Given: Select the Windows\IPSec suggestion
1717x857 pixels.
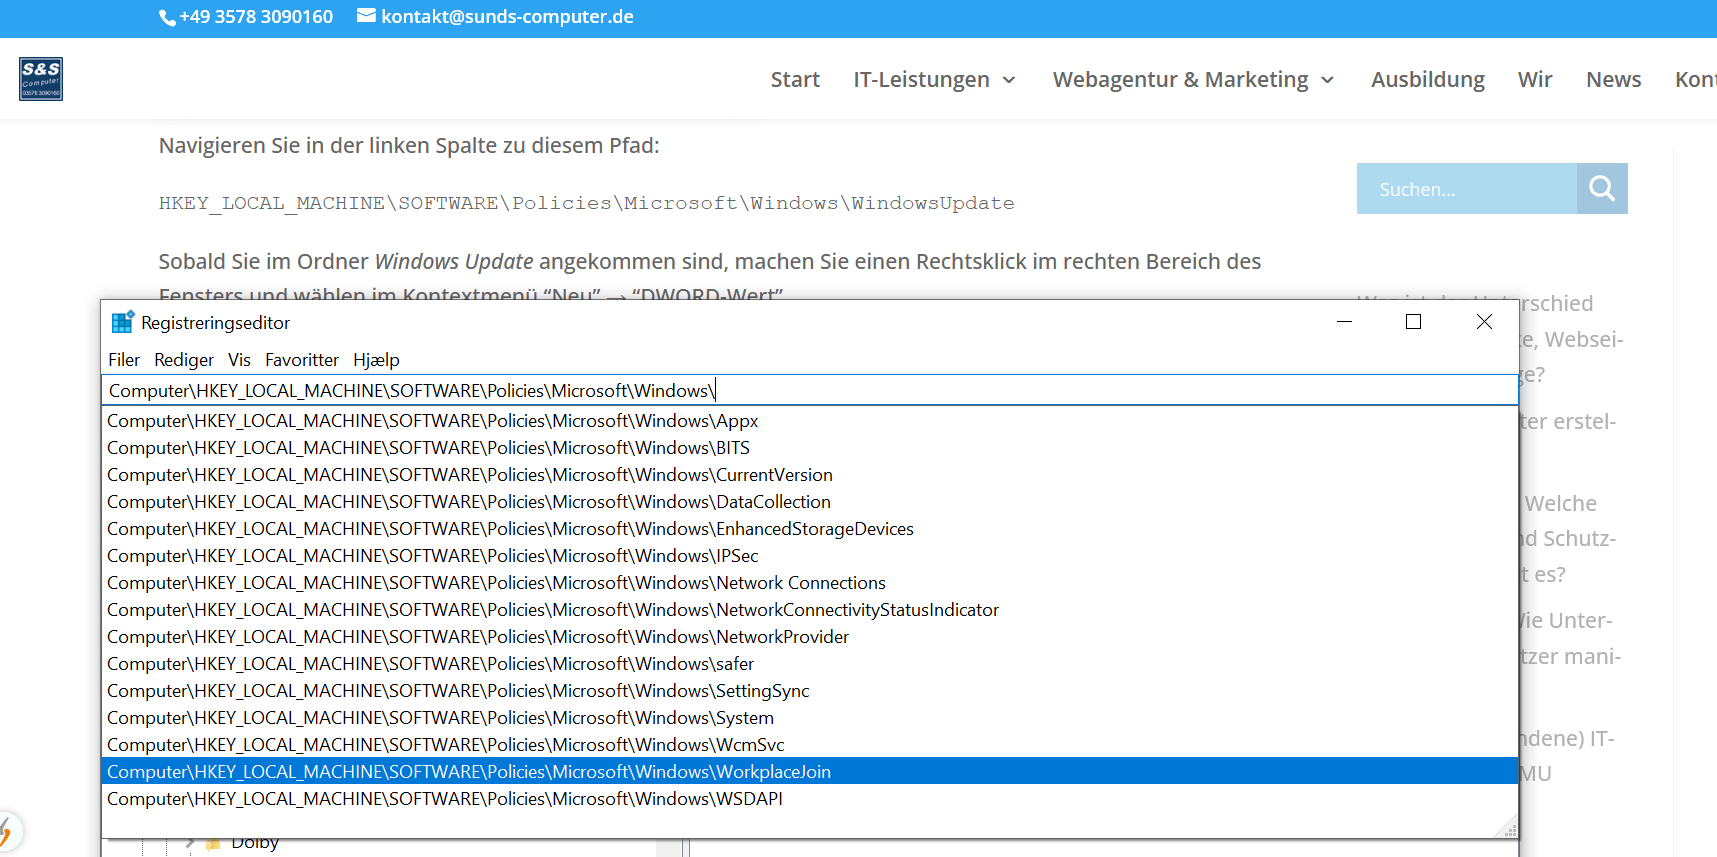Looking at the screenshot, I should click(x=810, y=556).
